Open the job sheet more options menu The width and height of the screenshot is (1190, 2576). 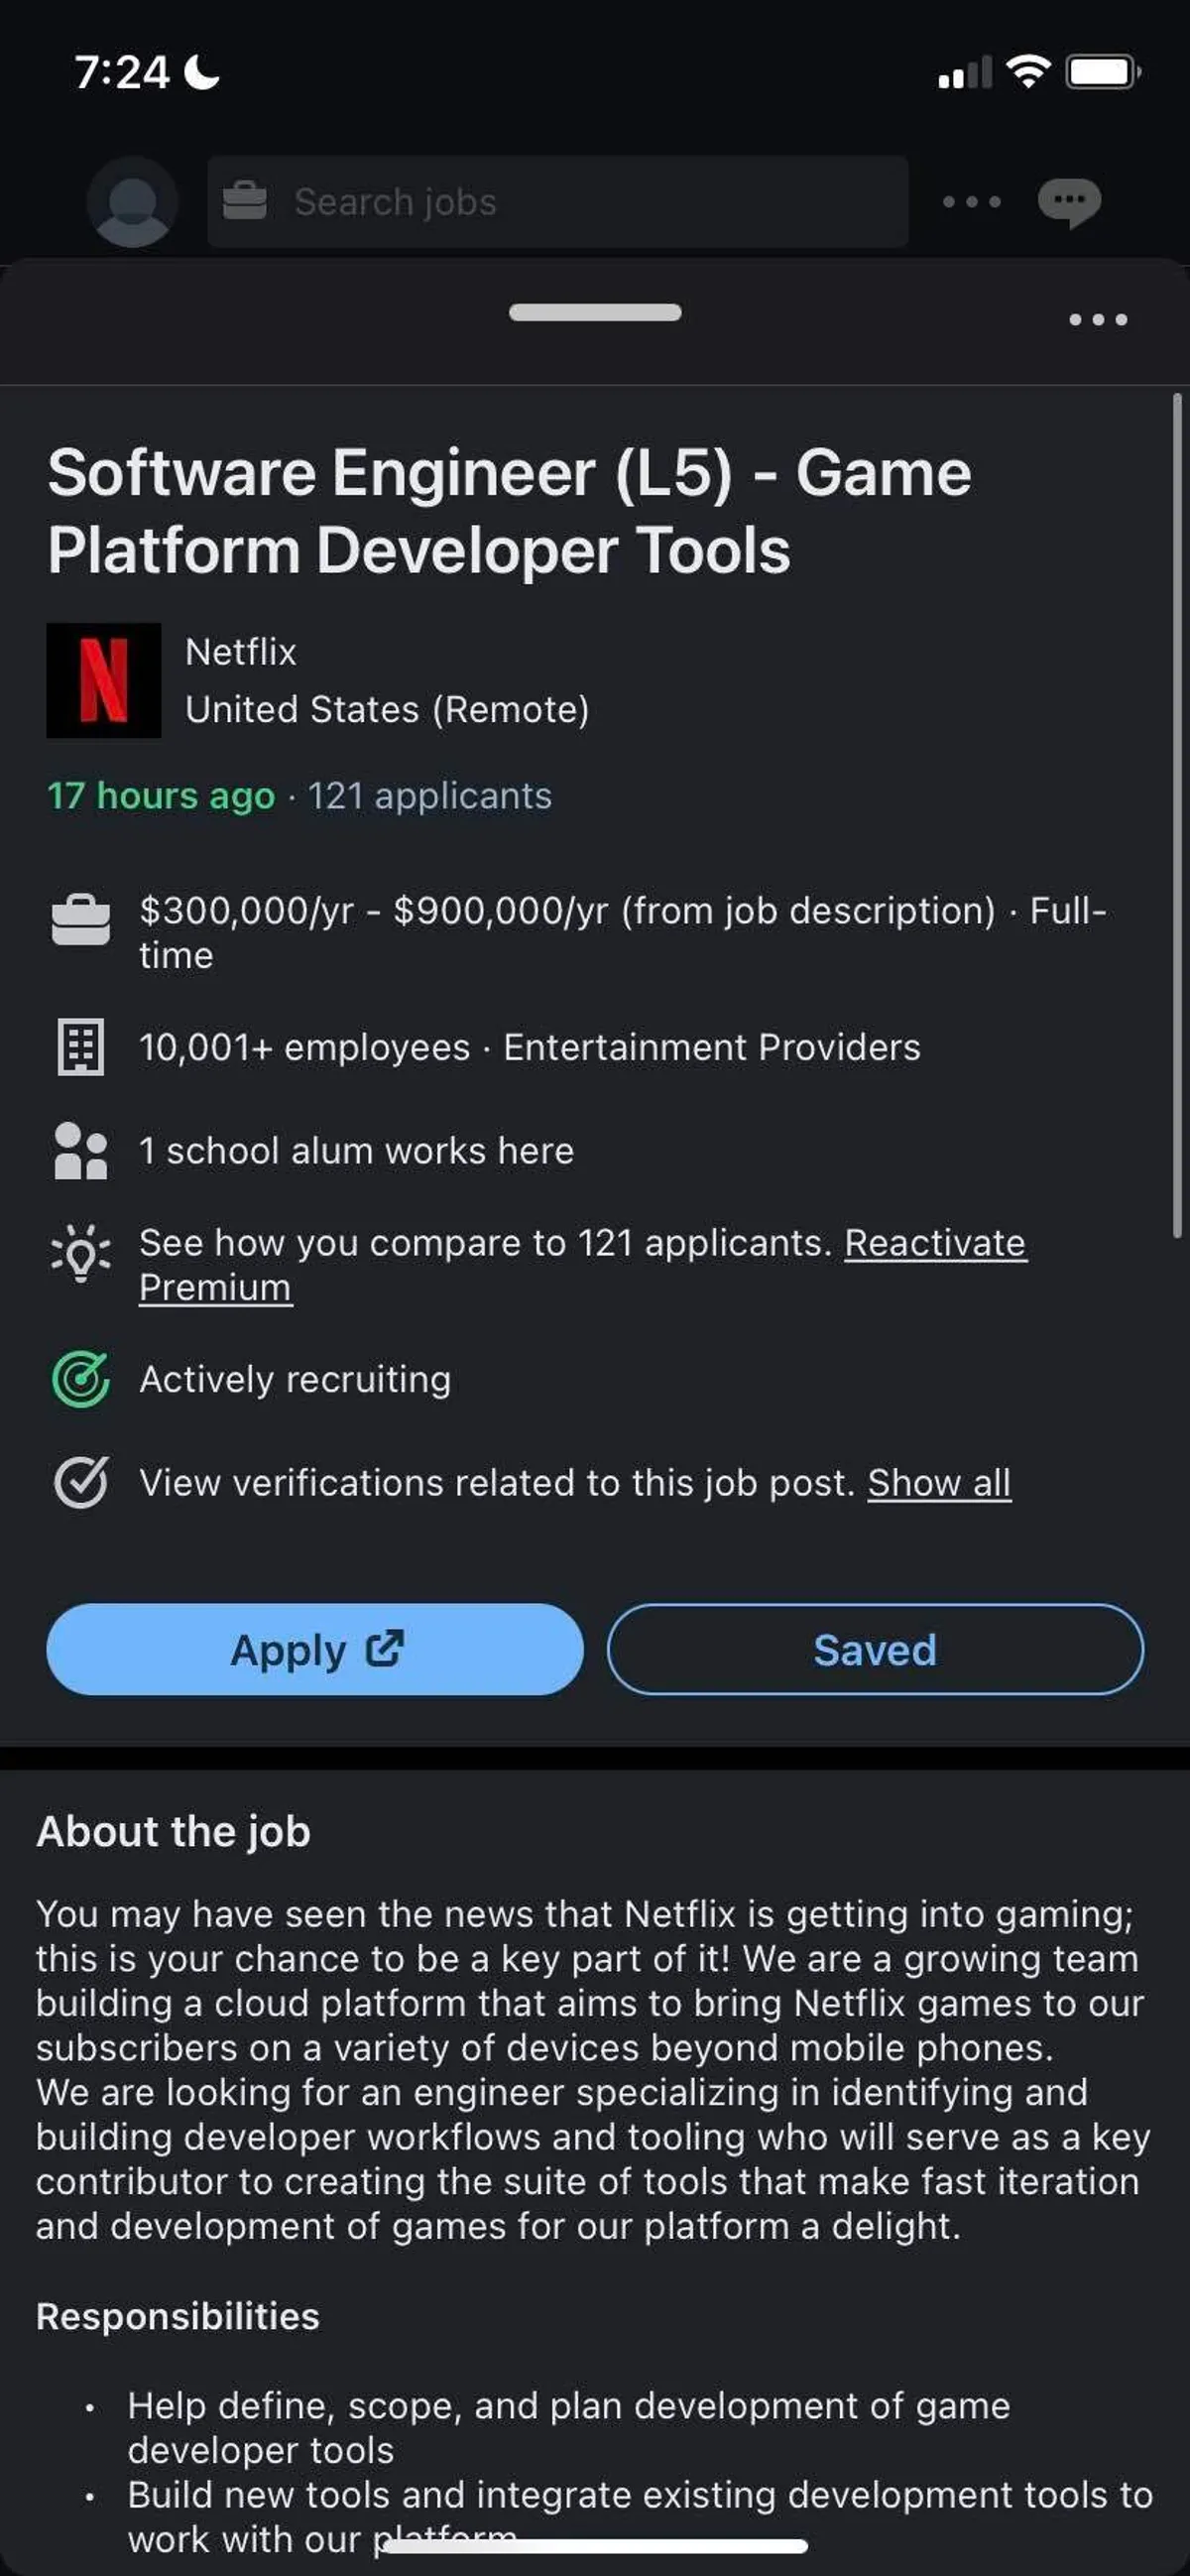(1098, 320)
